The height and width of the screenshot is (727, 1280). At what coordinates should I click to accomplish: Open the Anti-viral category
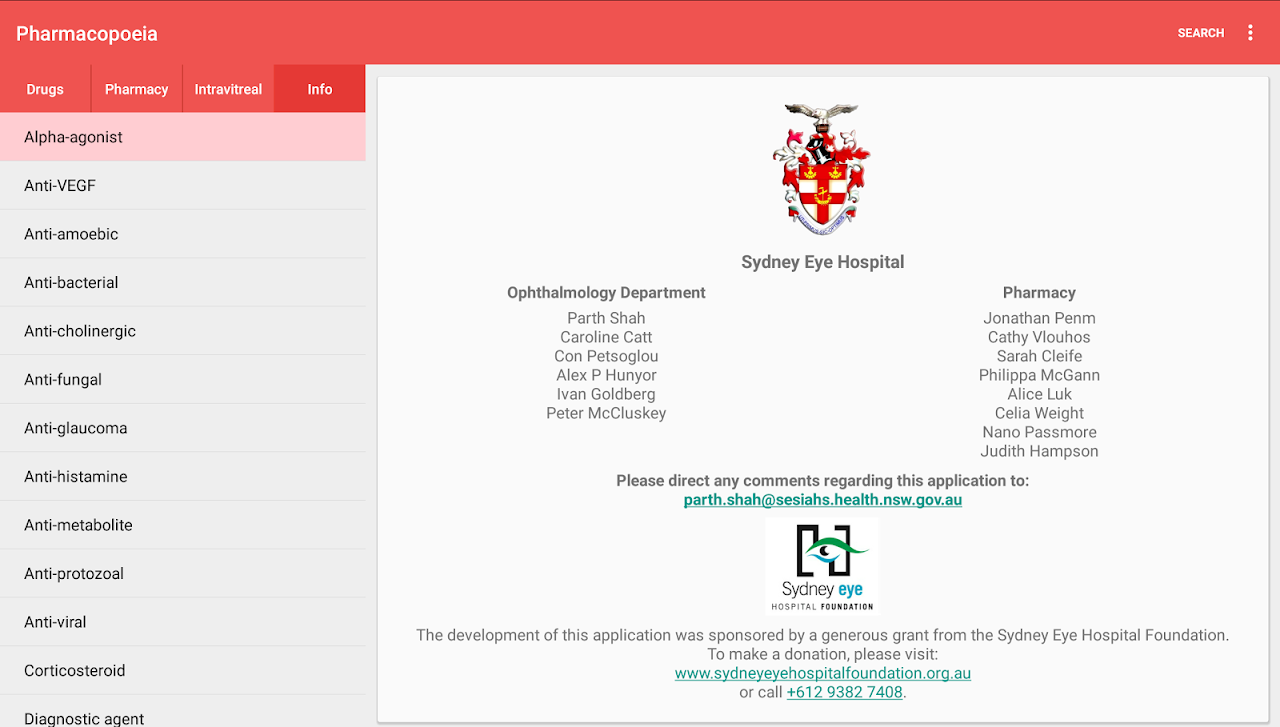pos(182,622)
